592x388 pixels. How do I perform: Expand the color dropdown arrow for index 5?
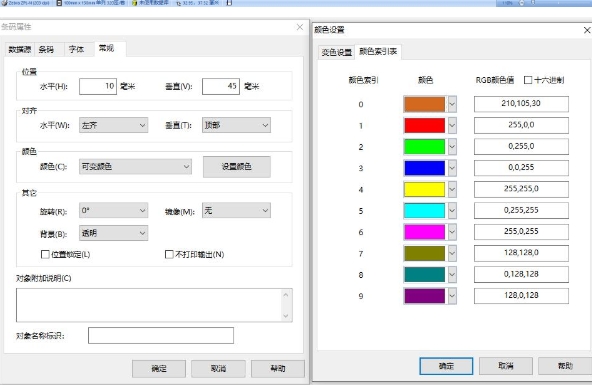pos(452,211)
